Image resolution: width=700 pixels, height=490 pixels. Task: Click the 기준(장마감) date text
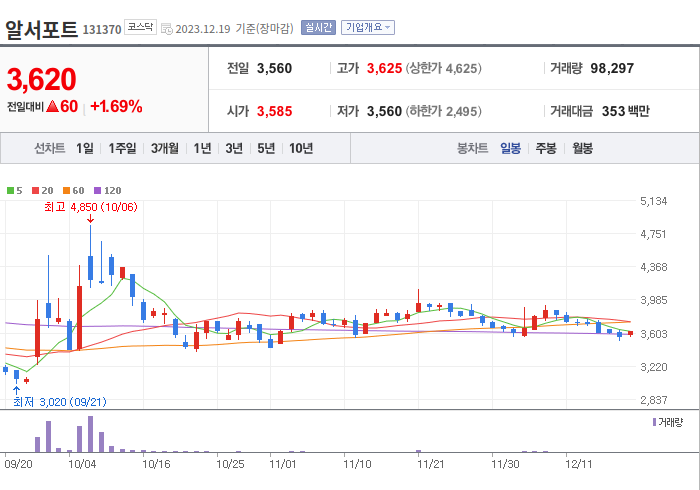pyautogui.click(x=264, y=29)
